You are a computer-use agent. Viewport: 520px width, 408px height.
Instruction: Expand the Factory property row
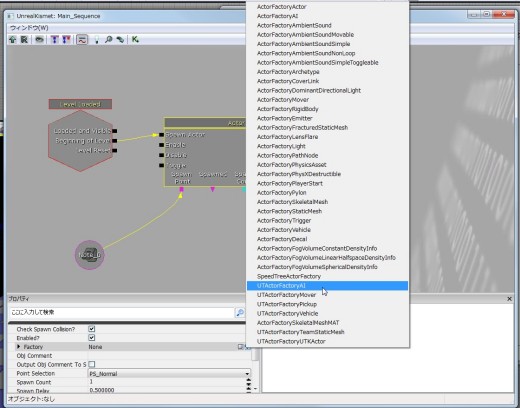[18, 347]
